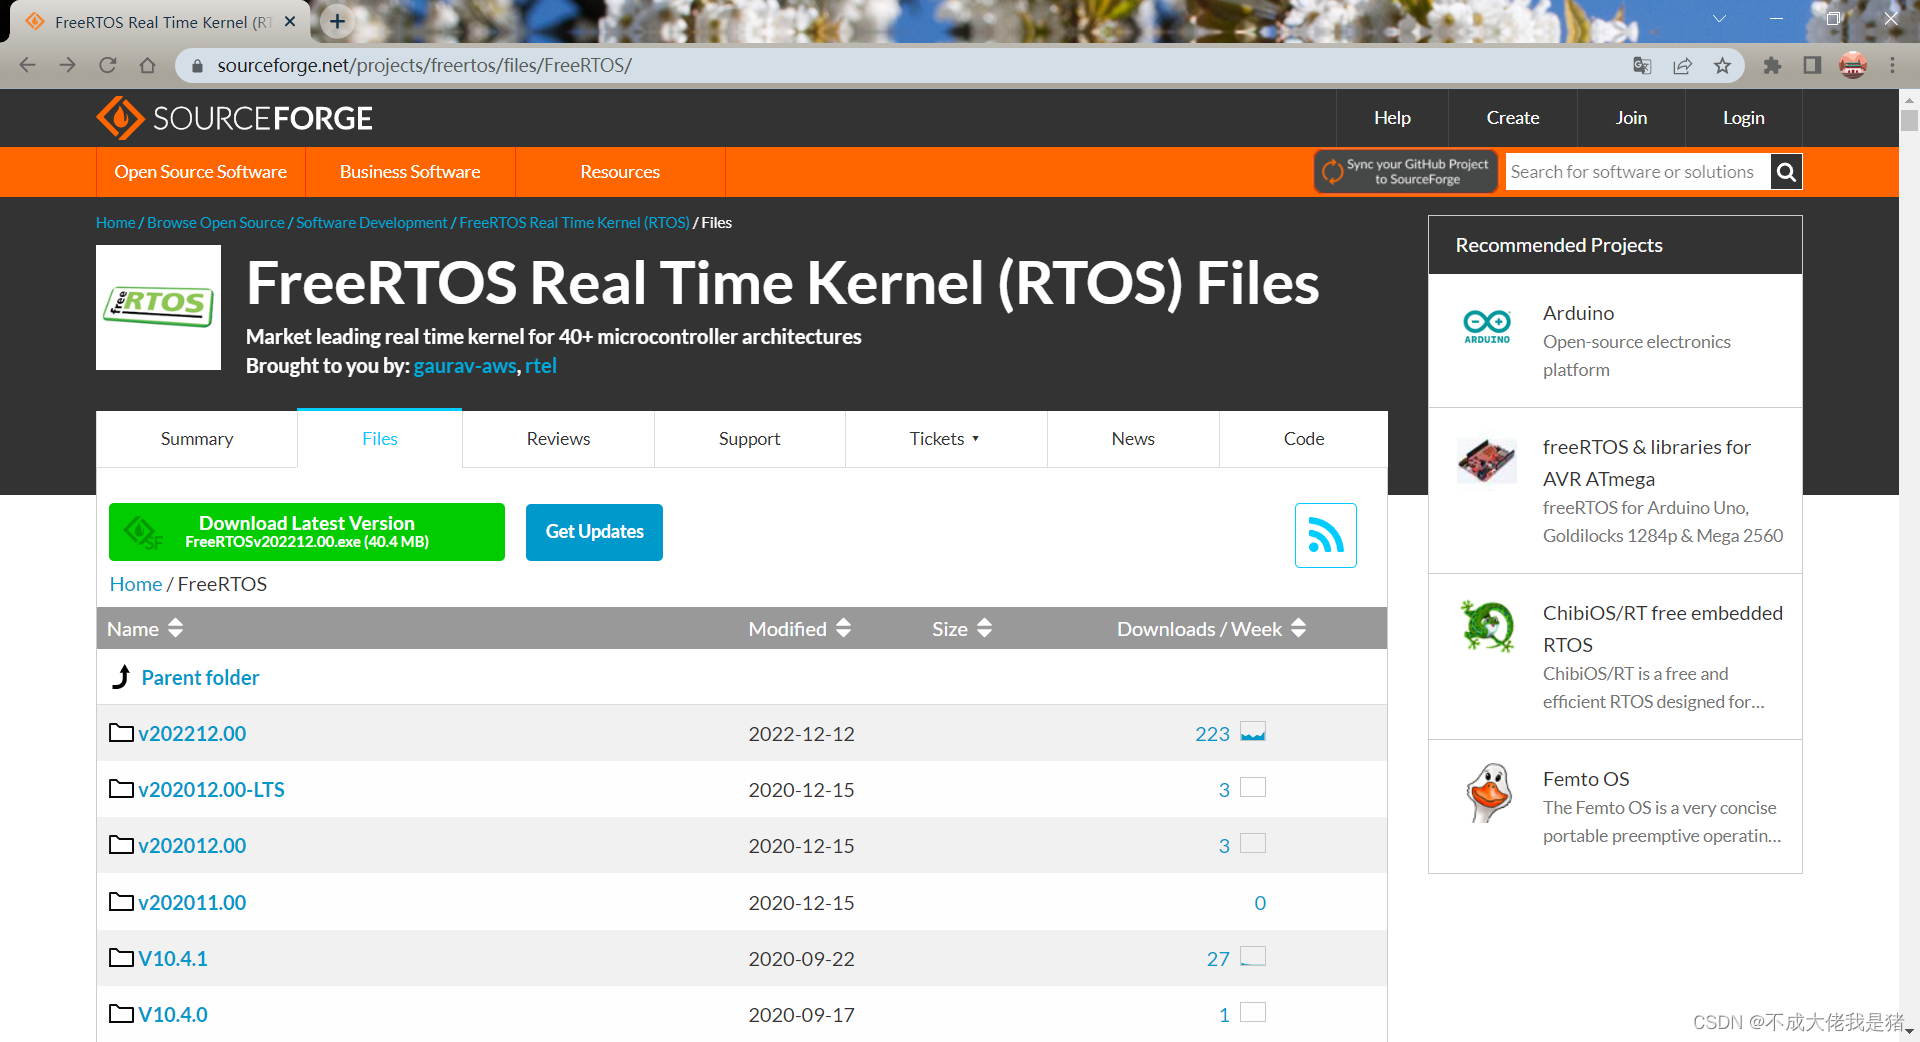Click the FreeRTOS project logo
Screen dimensions: 1920x1042
[158, 307]
